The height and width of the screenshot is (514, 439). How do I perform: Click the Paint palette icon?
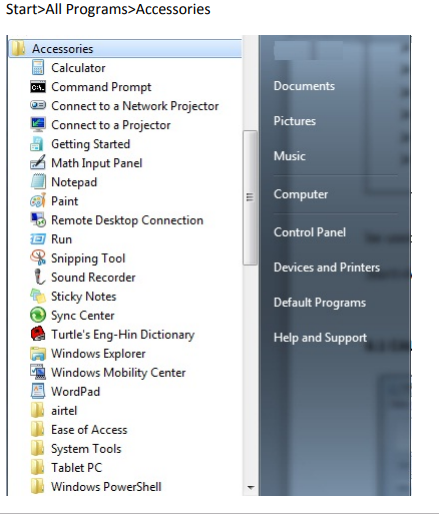point(38,201)
